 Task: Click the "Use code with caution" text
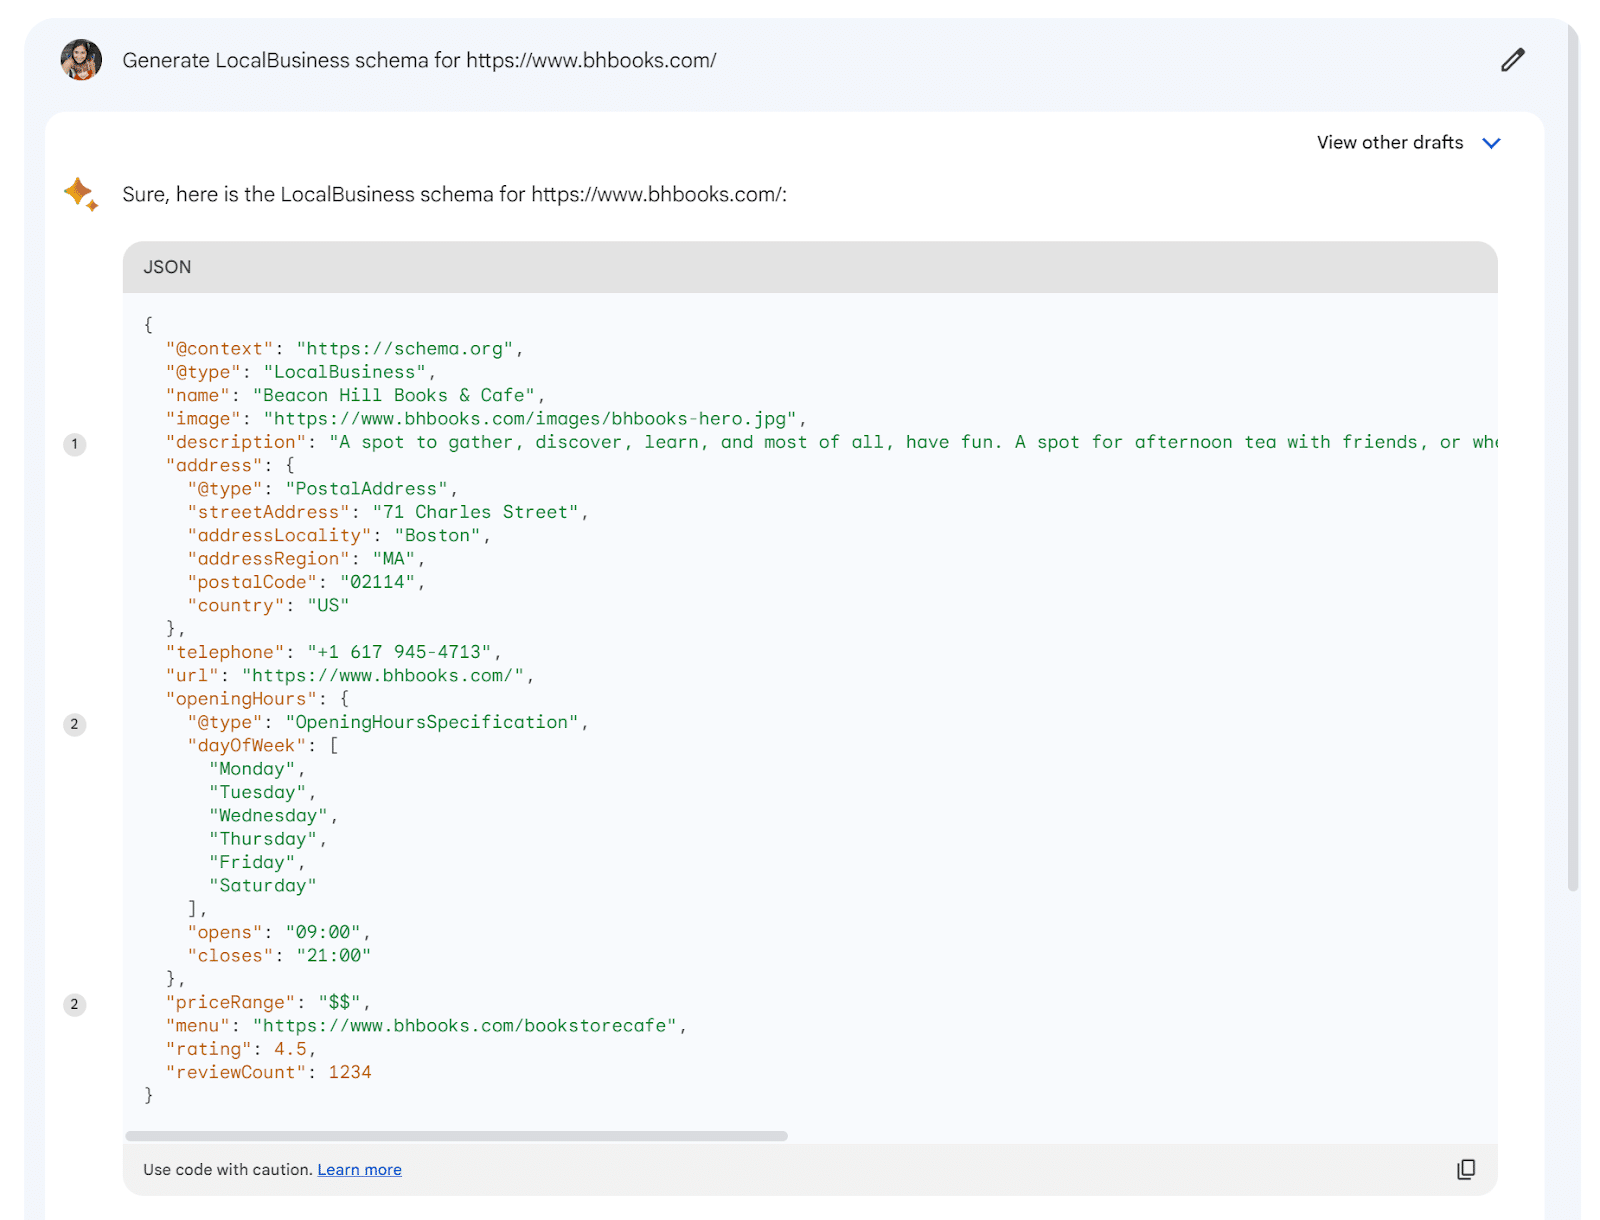click(227, 1170)
